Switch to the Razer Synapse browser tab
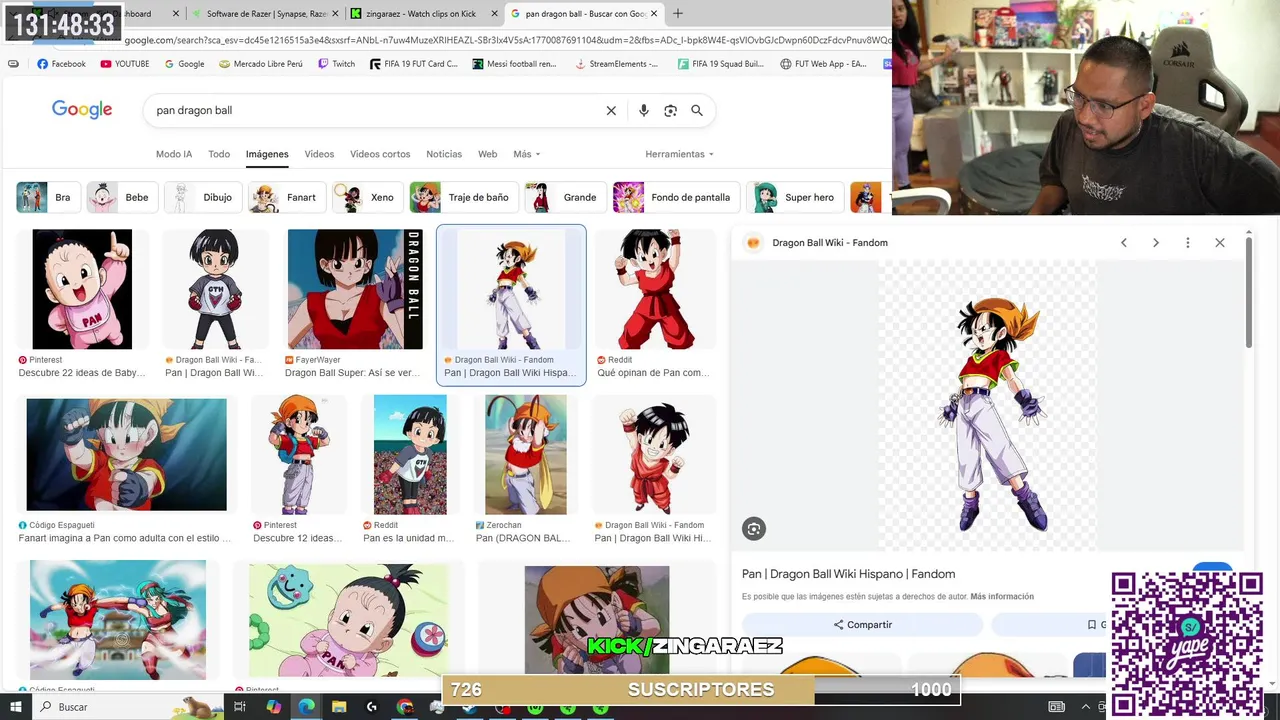This screenshot has height=720, width=1280. click(265, 14)
